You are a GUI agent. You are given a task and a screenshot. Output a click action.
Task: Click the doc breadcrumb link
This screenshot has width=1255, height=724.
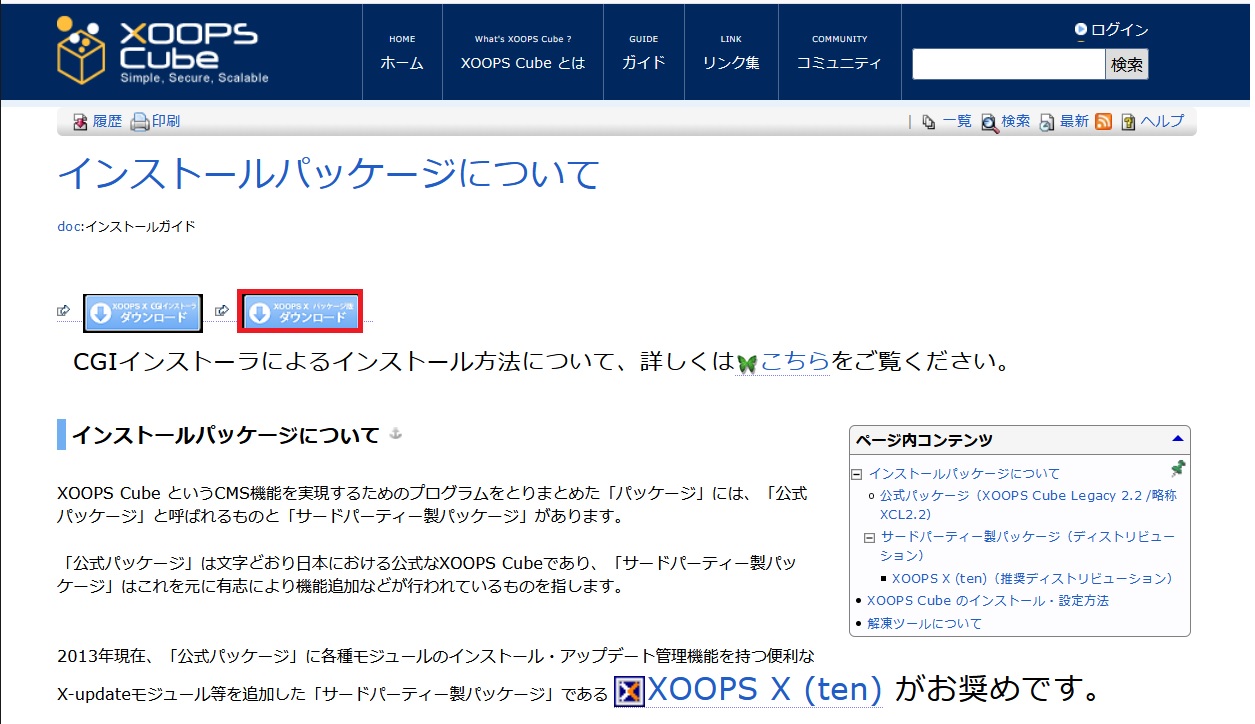68,226
